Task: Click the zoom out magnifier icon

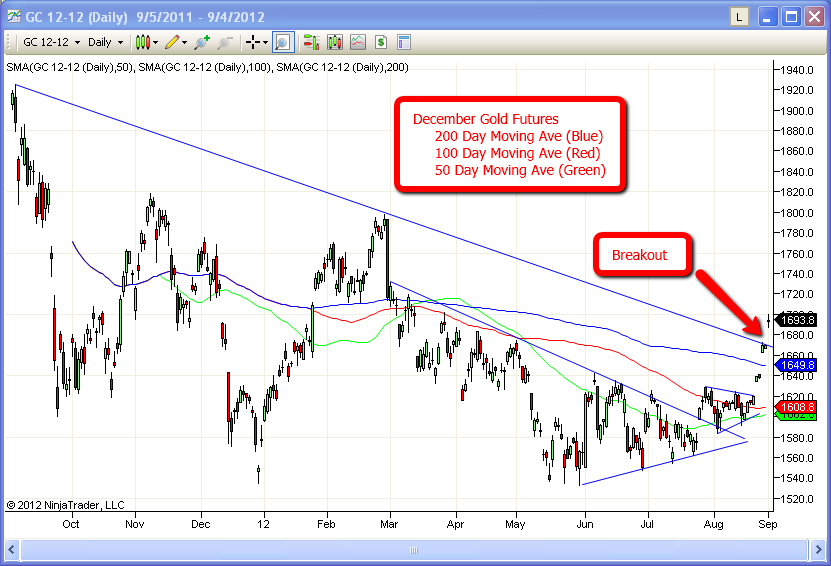Action: tap(224, 42)
